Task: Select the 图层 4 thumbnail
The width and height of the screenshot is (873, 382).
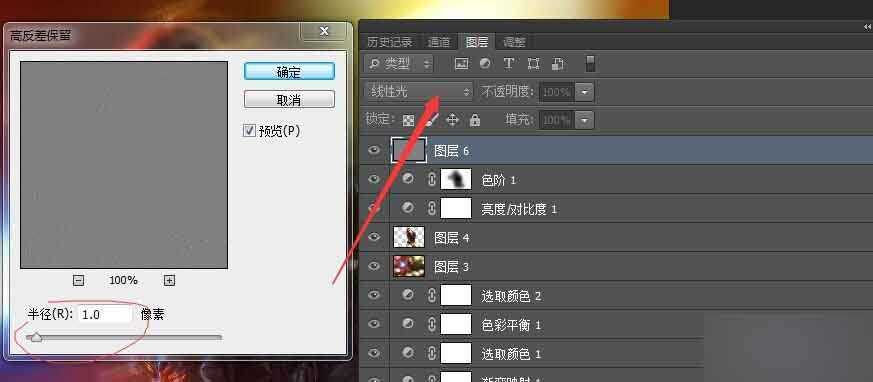Action: click(x=409, y=237)
